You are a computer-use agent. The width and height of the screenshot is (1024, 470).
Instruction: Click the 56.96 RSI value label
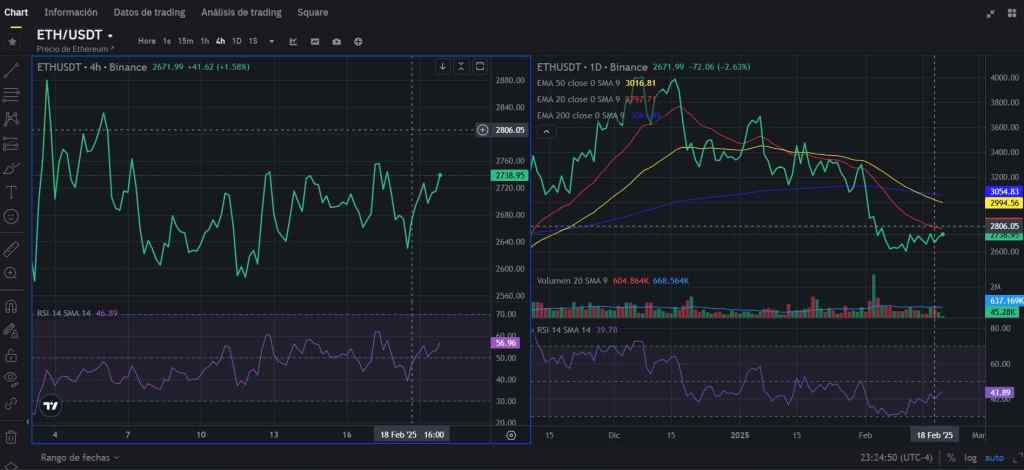(x=504, y=343)
